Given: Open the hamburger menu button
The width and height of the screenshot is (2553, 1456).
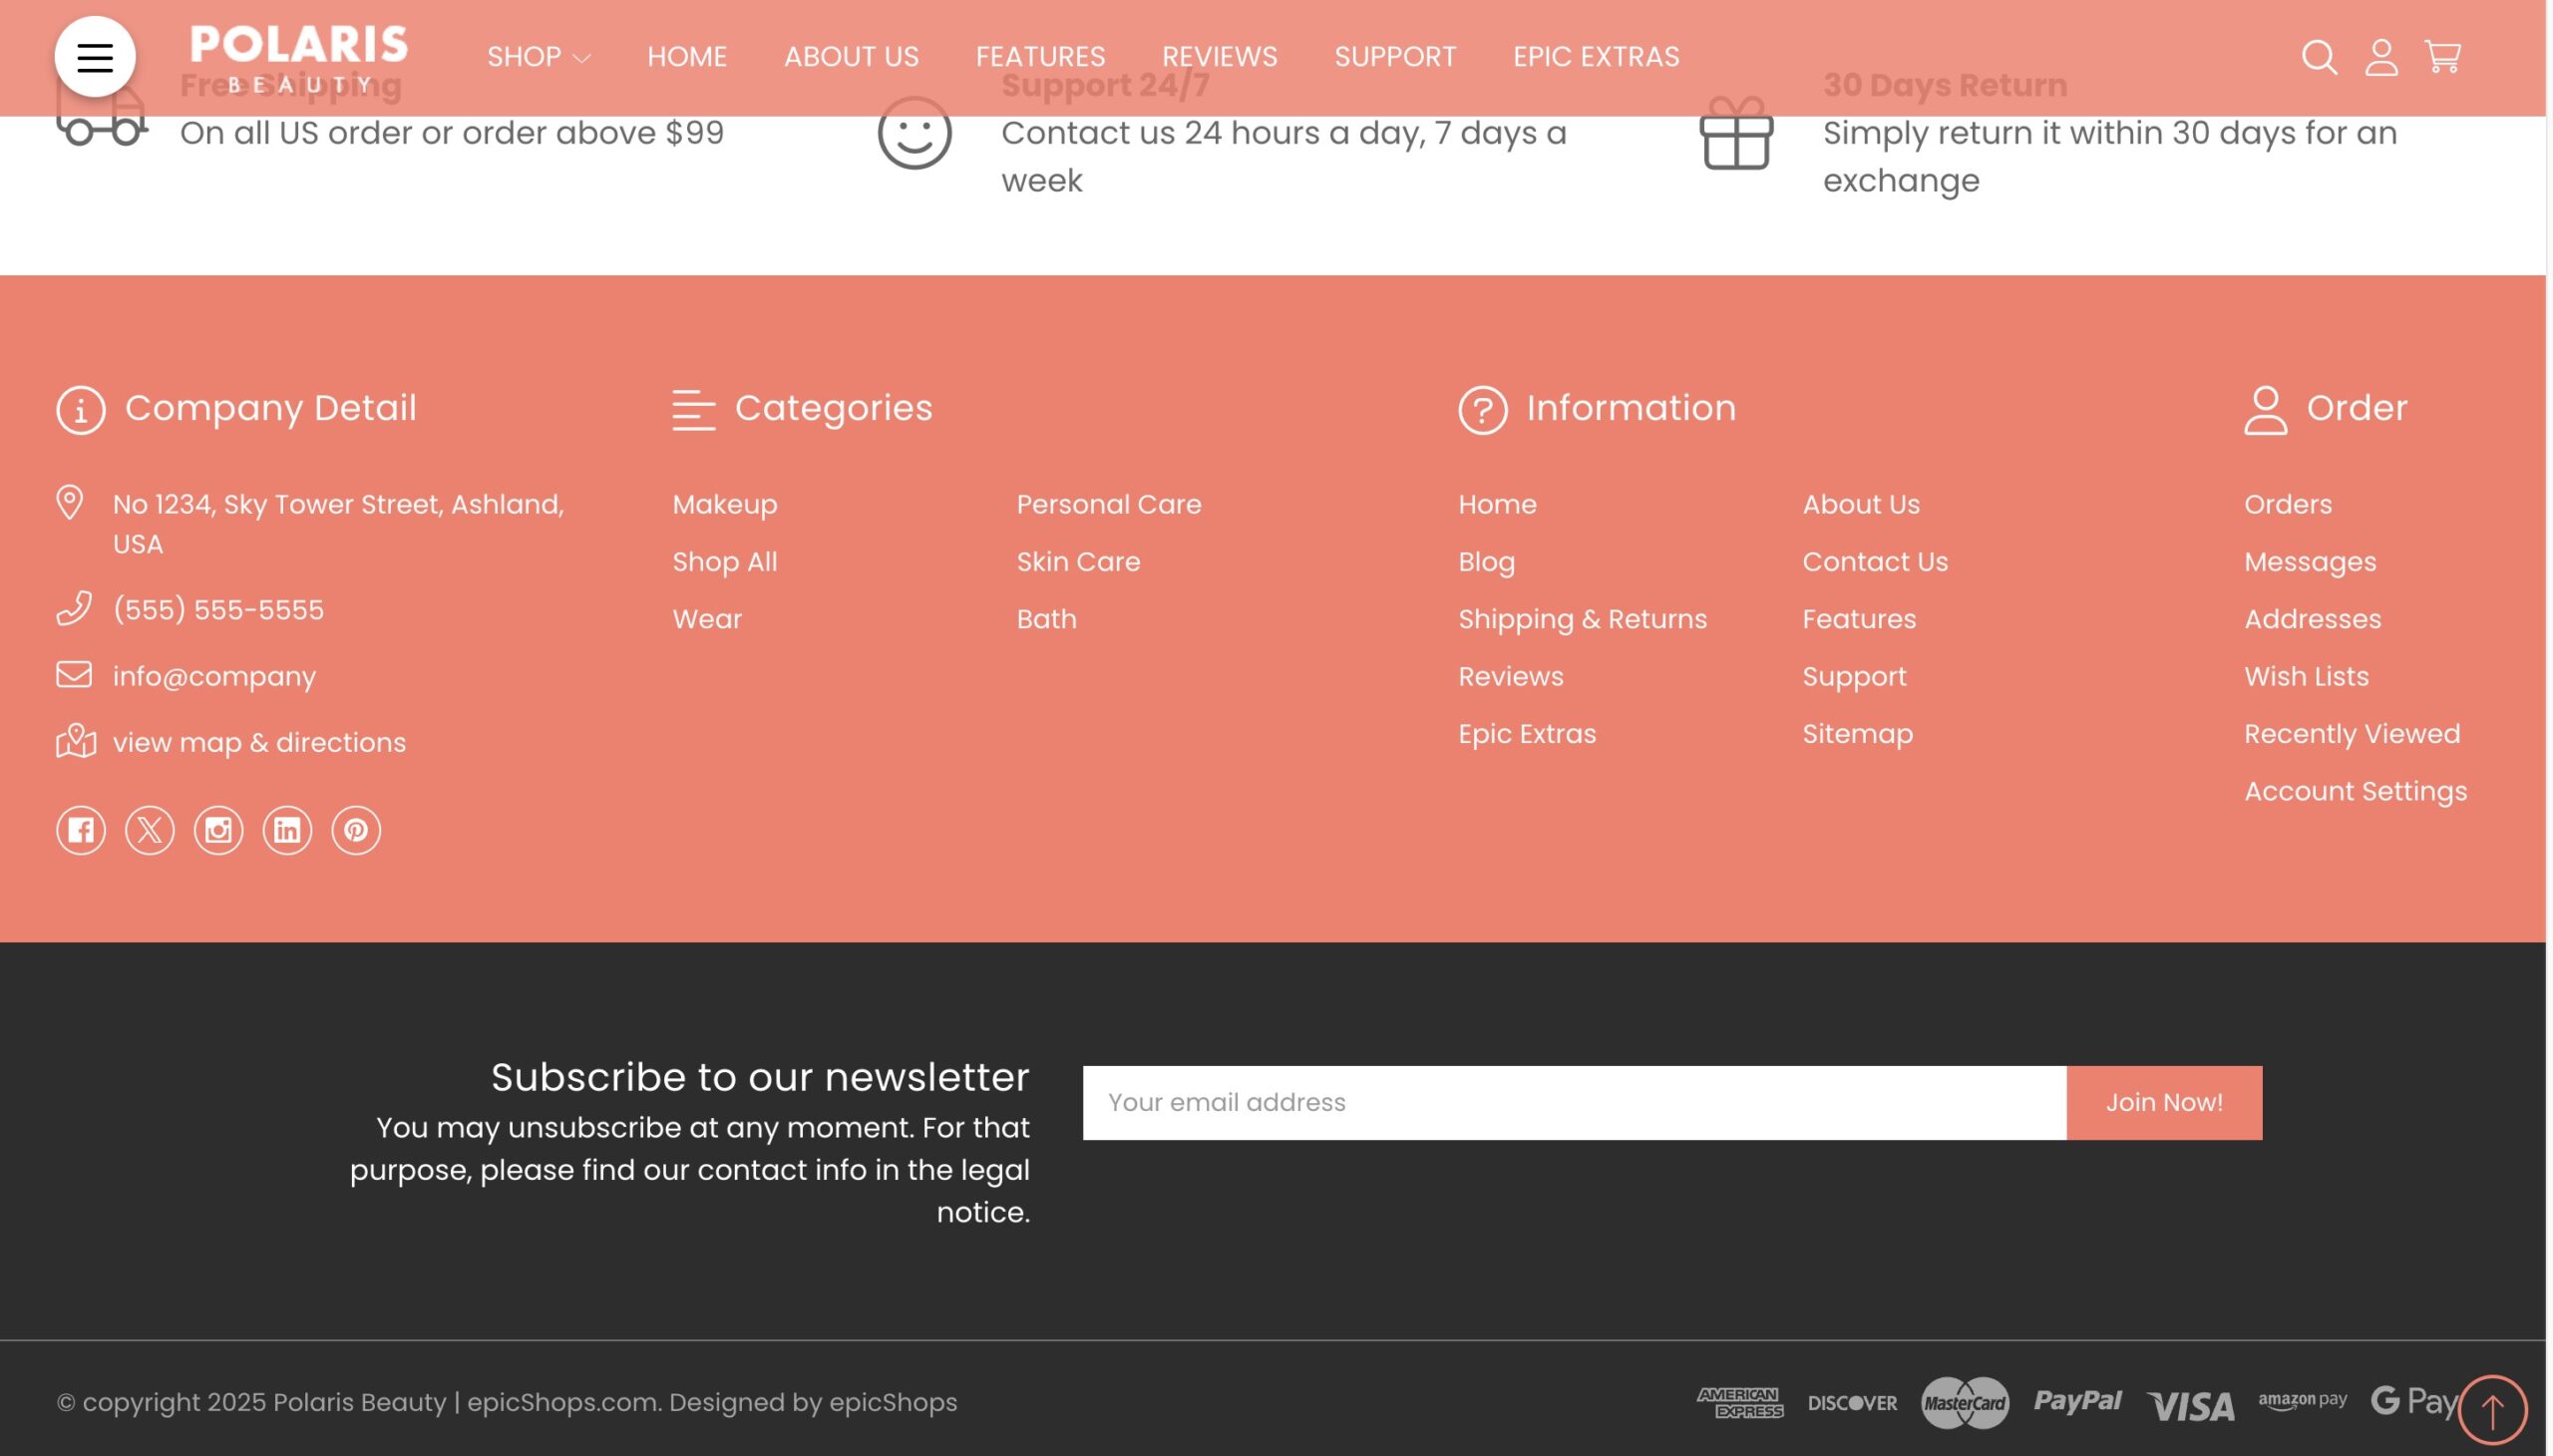Looking at the screenshot, I should pyautogui.click(x=95, y=57).
